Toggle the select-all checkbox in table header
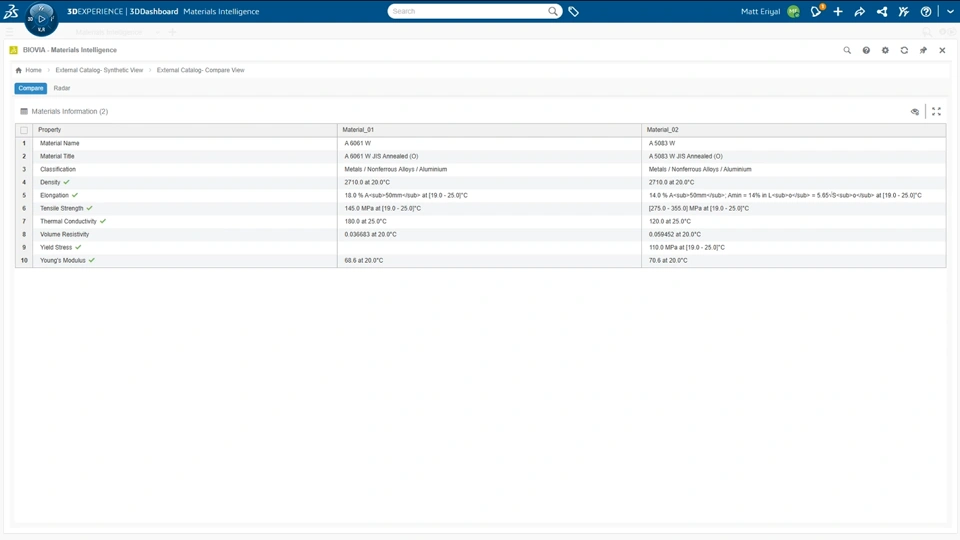The width and height of the screenshot is (960, 540). pyautogui.click(x=24, y=130)
